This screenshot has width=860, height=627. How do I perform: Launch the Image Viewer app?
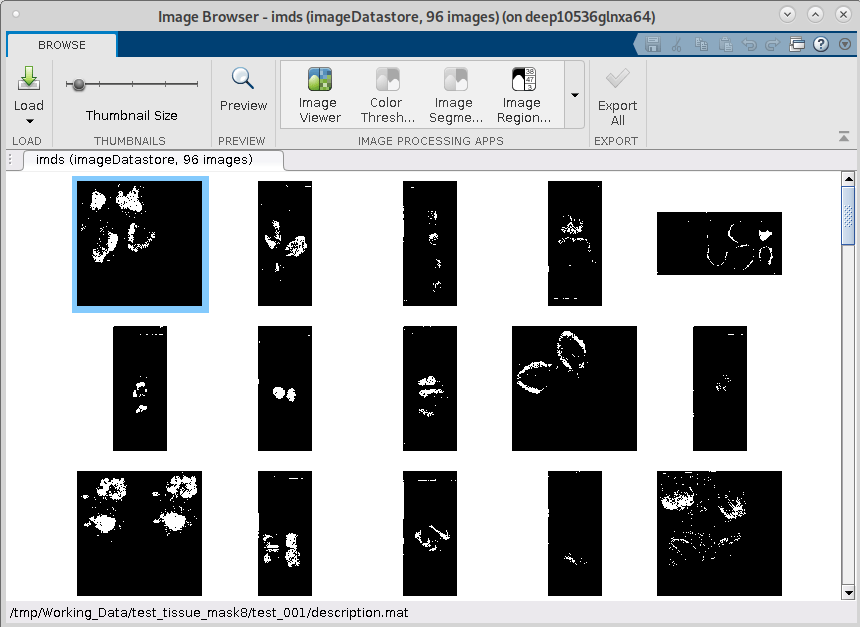click(x=319, y=95)
